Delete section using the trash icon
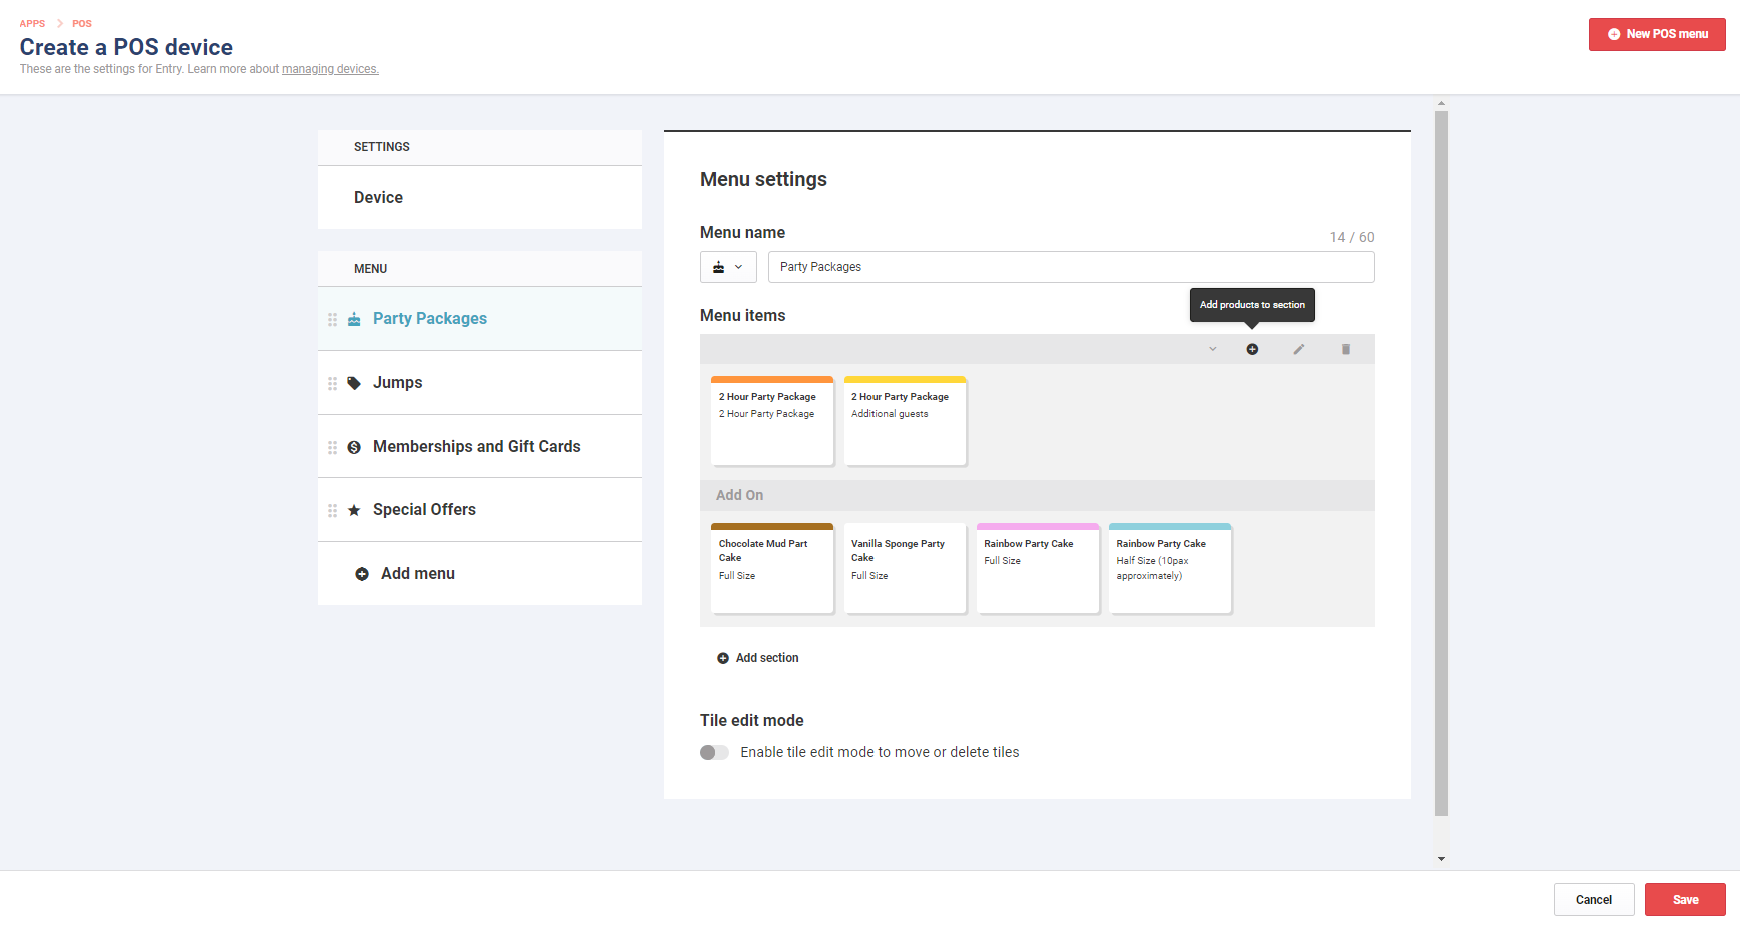 point(1346,349)
